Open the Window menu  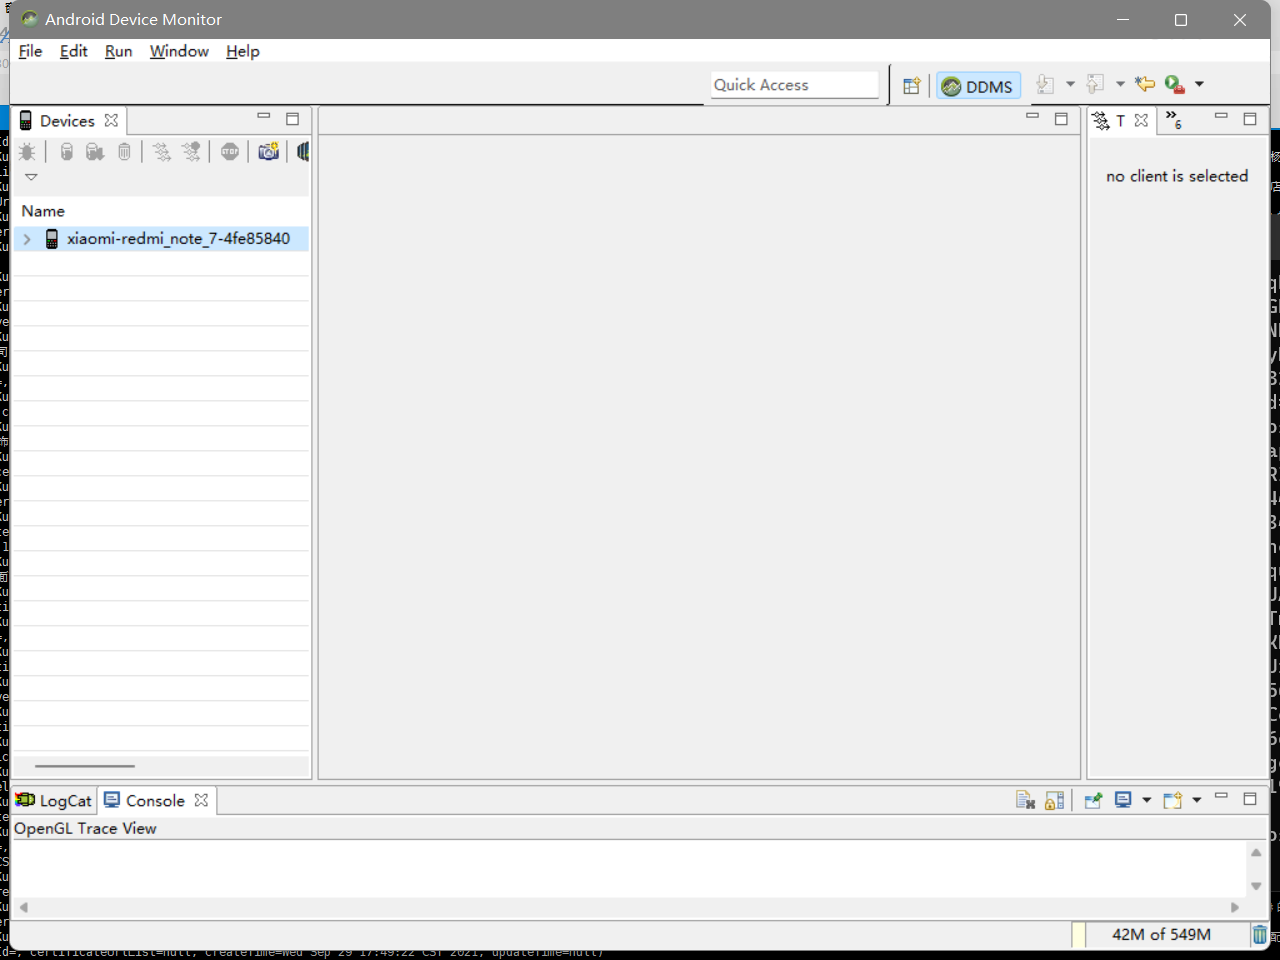point(179,51)
